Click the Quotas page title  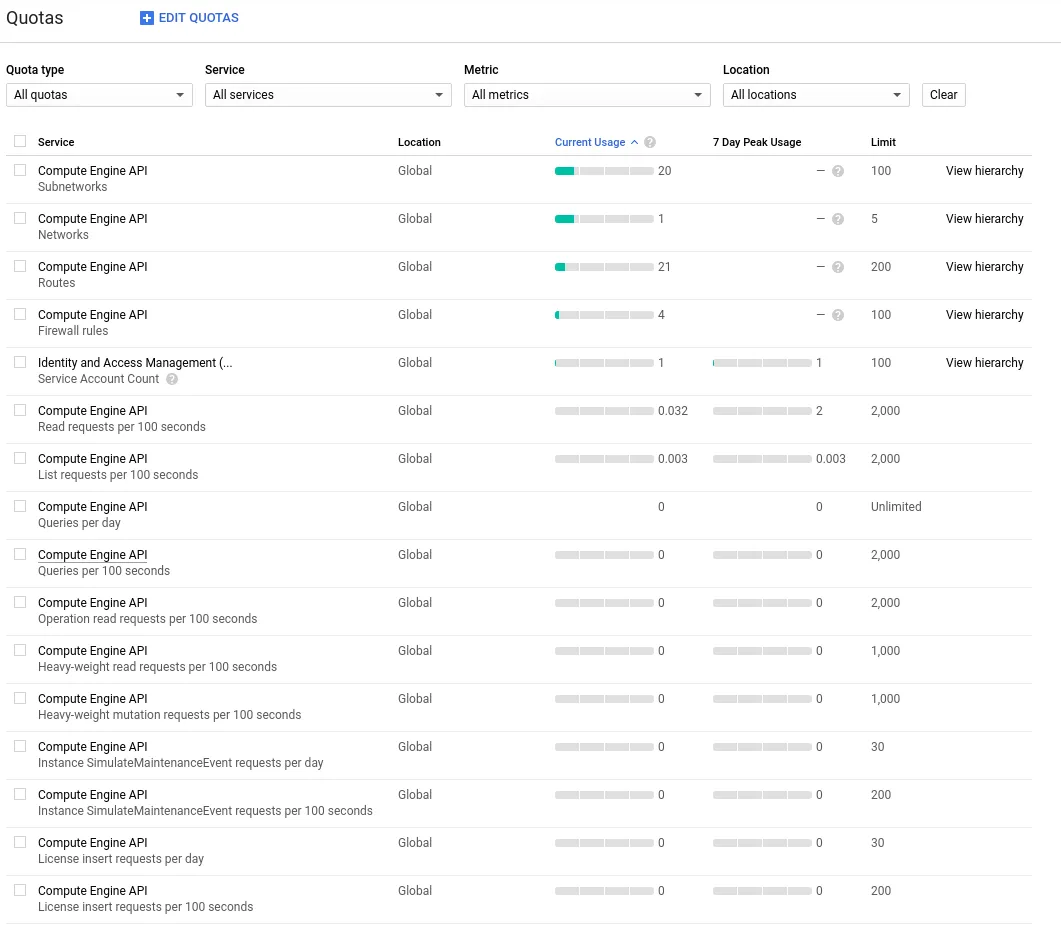(35, 18)
